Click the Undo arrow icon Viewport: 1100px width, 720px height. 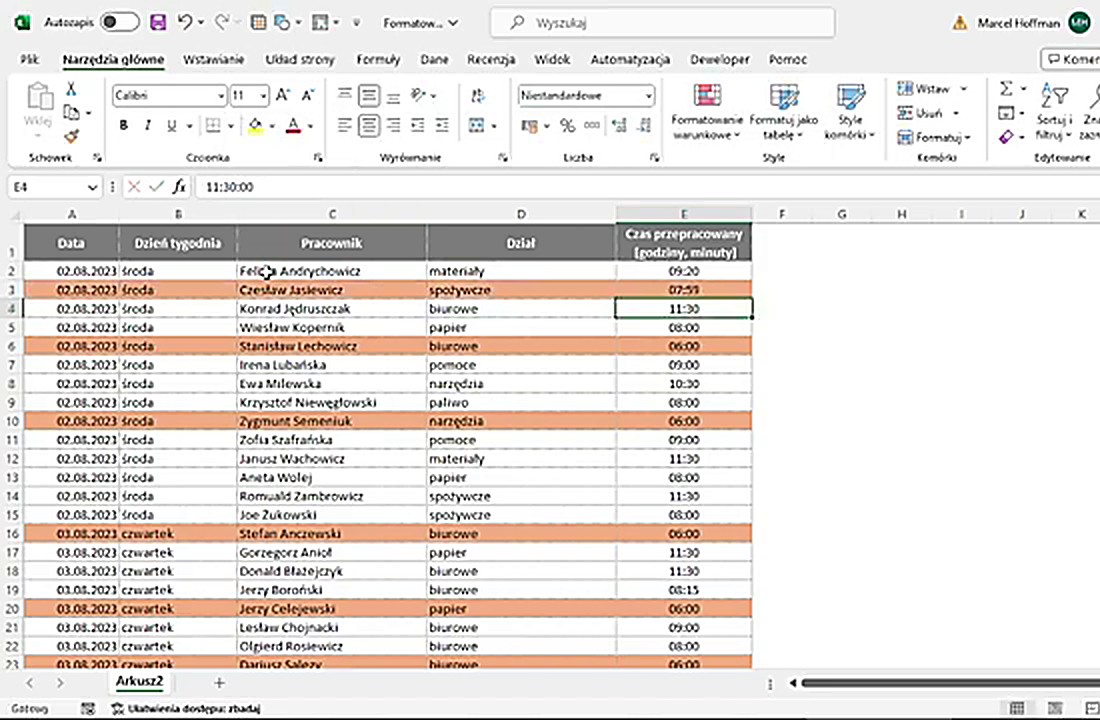185,22
